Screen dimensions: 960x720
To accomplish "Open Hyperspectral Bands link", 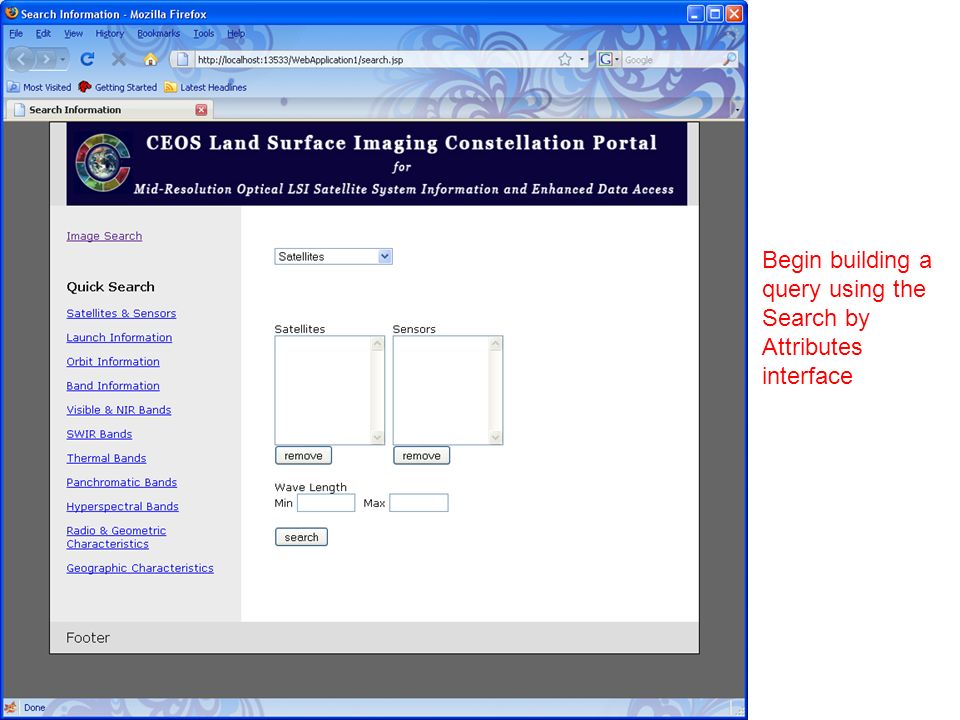I will [x=122, y=507].
